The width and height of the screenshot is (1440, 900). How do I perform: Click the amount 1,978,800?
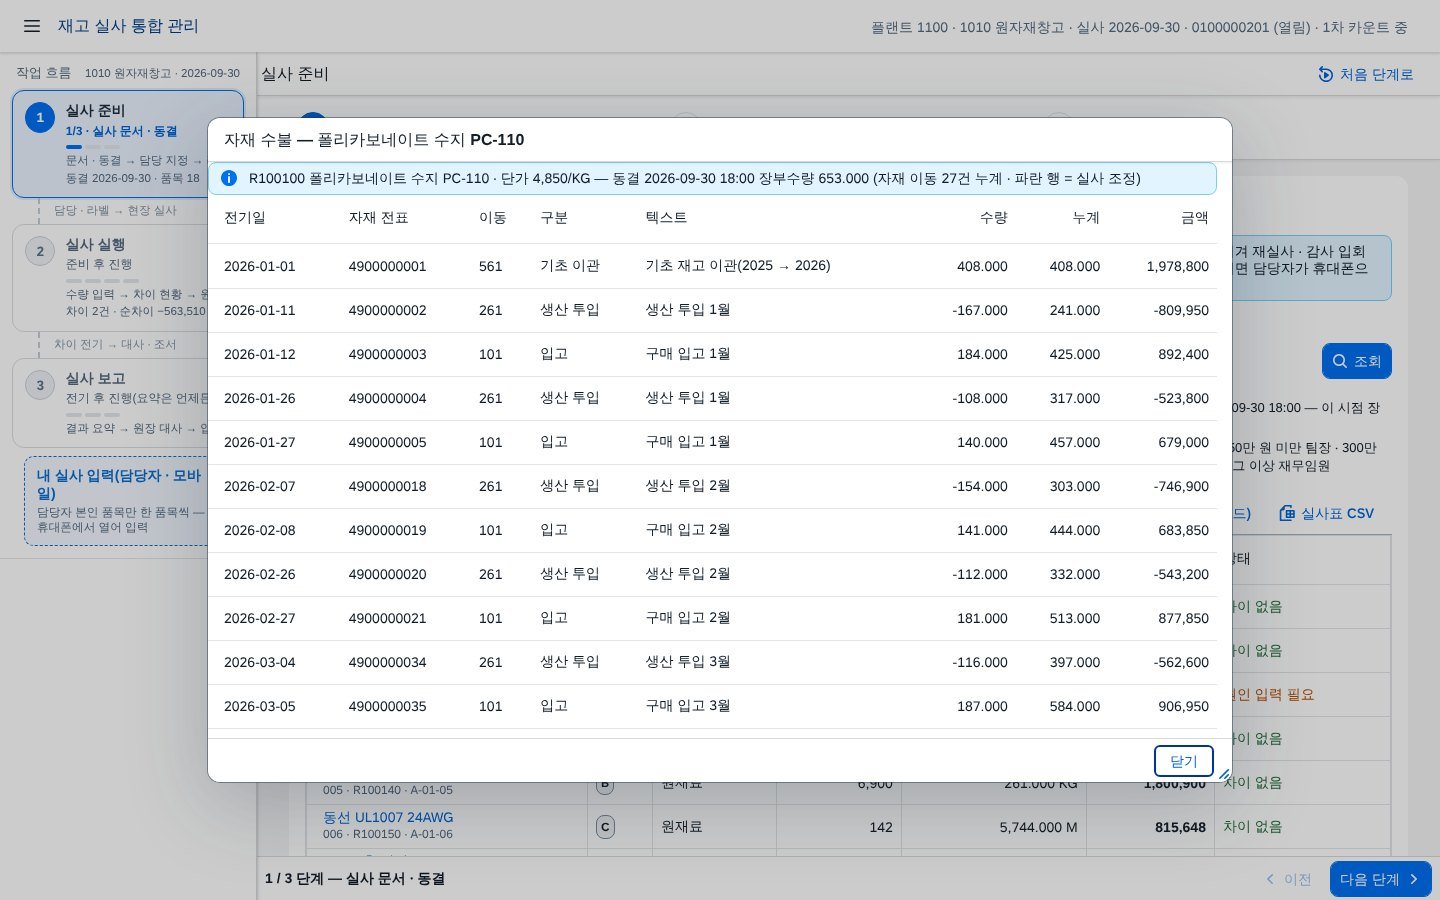(x=1178, y=266)
